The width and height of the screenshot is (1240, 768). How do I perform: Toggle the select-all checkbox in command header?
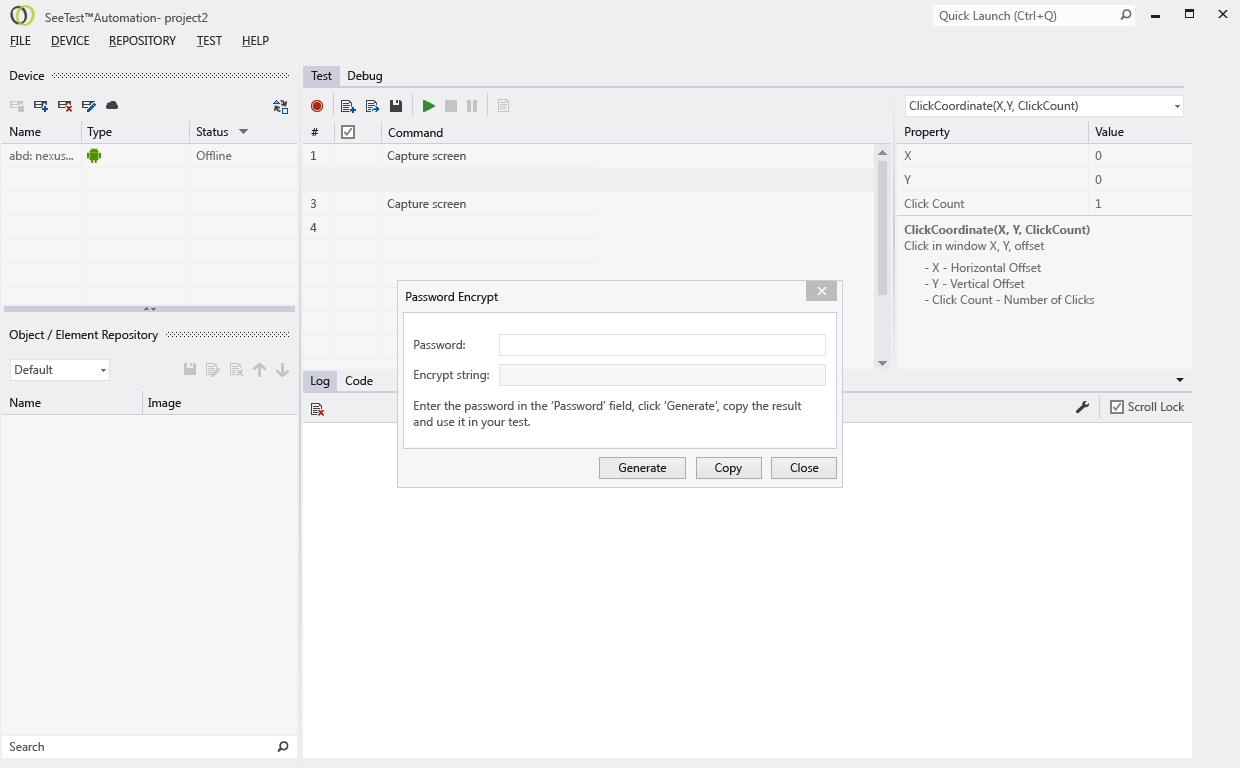(x=348, y=132)
